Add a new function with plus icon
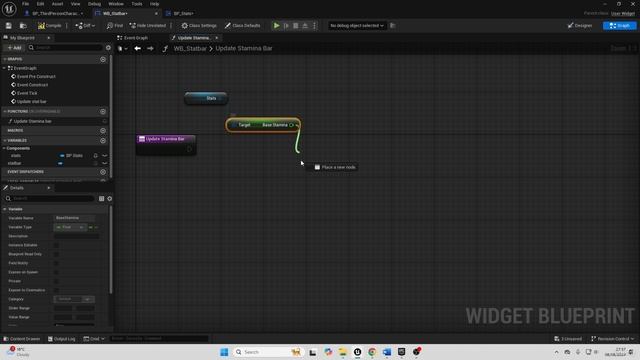Viewport: 640px width, 360px height. click(103, 111)
